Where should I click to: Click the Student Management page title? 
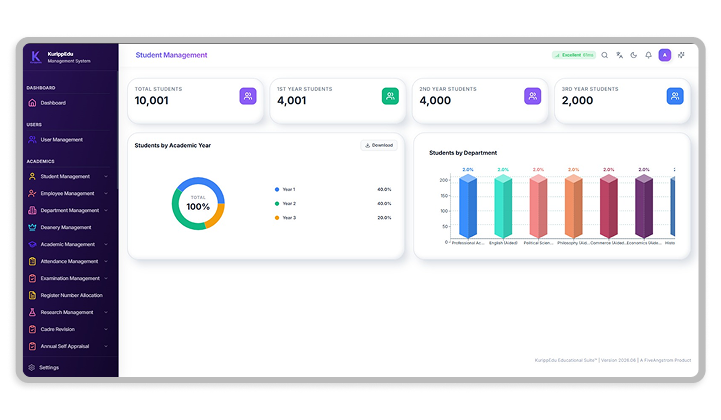tap(171, 55)
